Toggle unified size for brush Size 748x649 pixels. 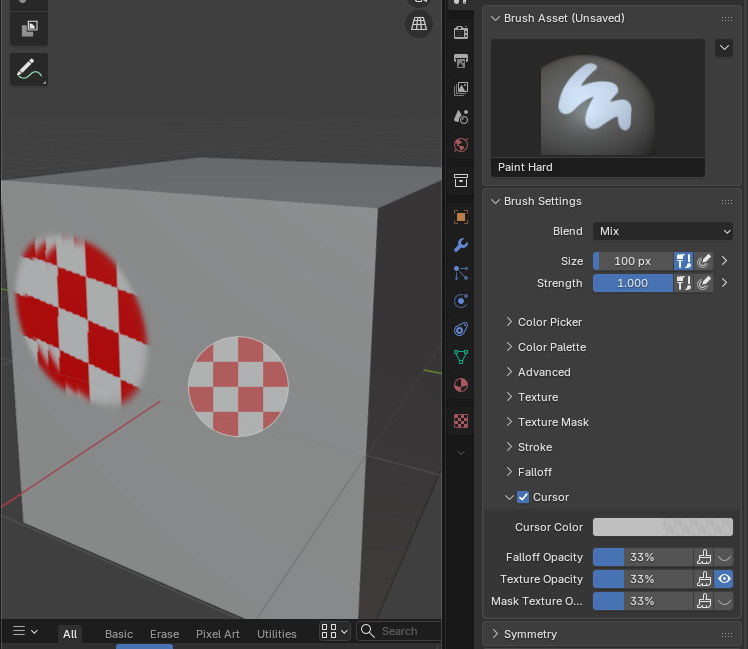click(683, 261)
